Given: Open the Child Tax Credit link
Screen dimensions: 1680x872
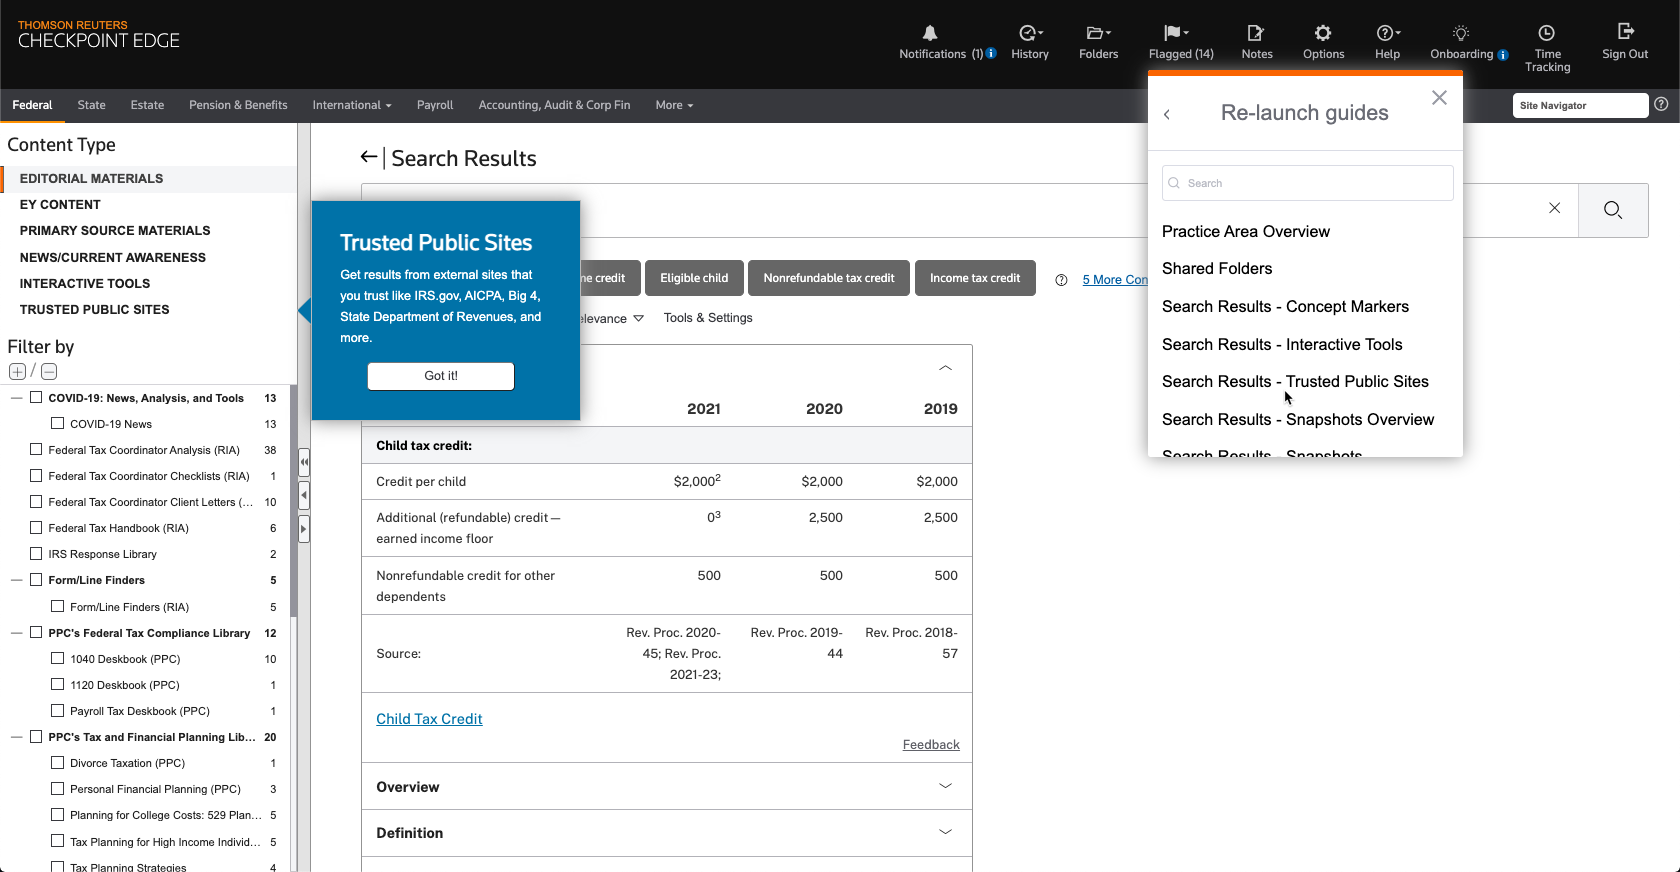Looking at the screenshot, I should click(x=429, y=719).
